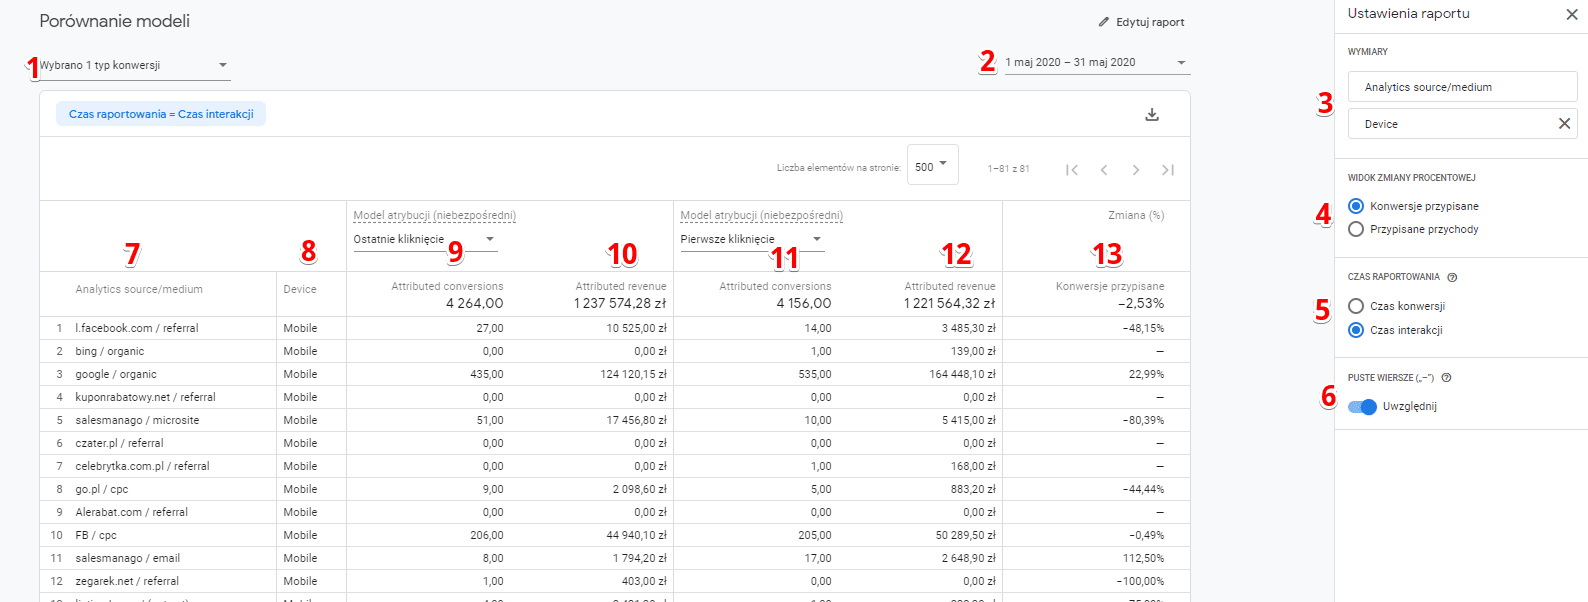Click the Czas raportowania = Czas interakcji chip
The height and width of the screenshot is (602, 1588).
[161, 114]
